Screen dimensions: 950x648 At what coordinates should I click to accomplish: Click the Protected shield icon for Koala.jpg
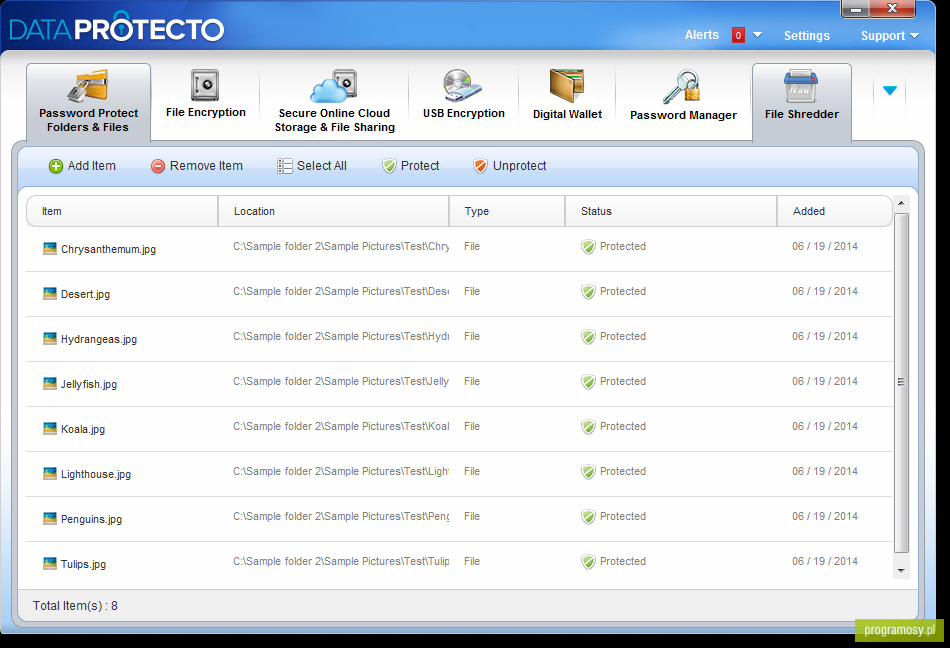(x=588, y=427)
